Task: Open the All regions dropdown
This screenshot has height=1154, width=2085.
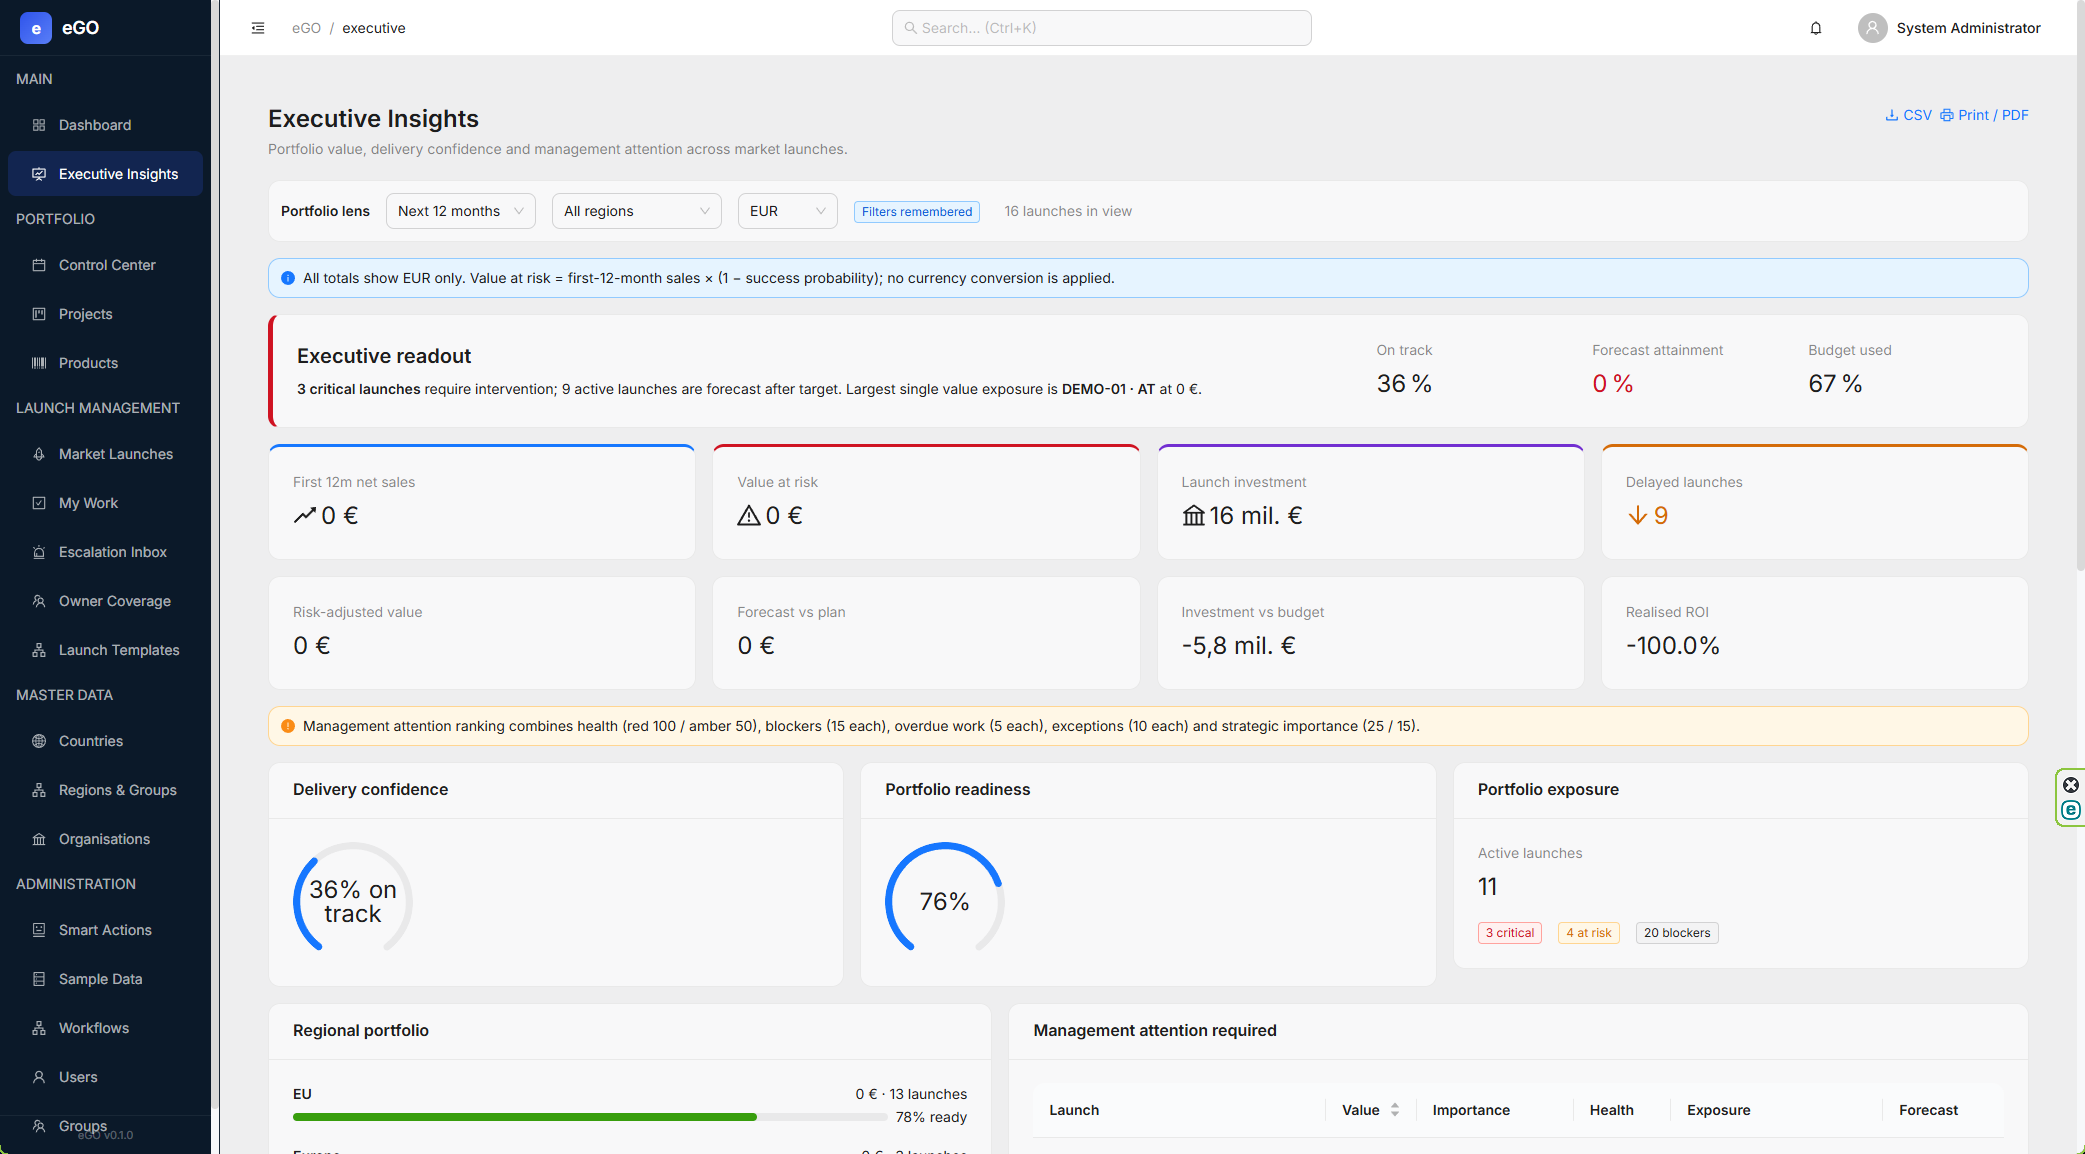Action: click(637, 211)
